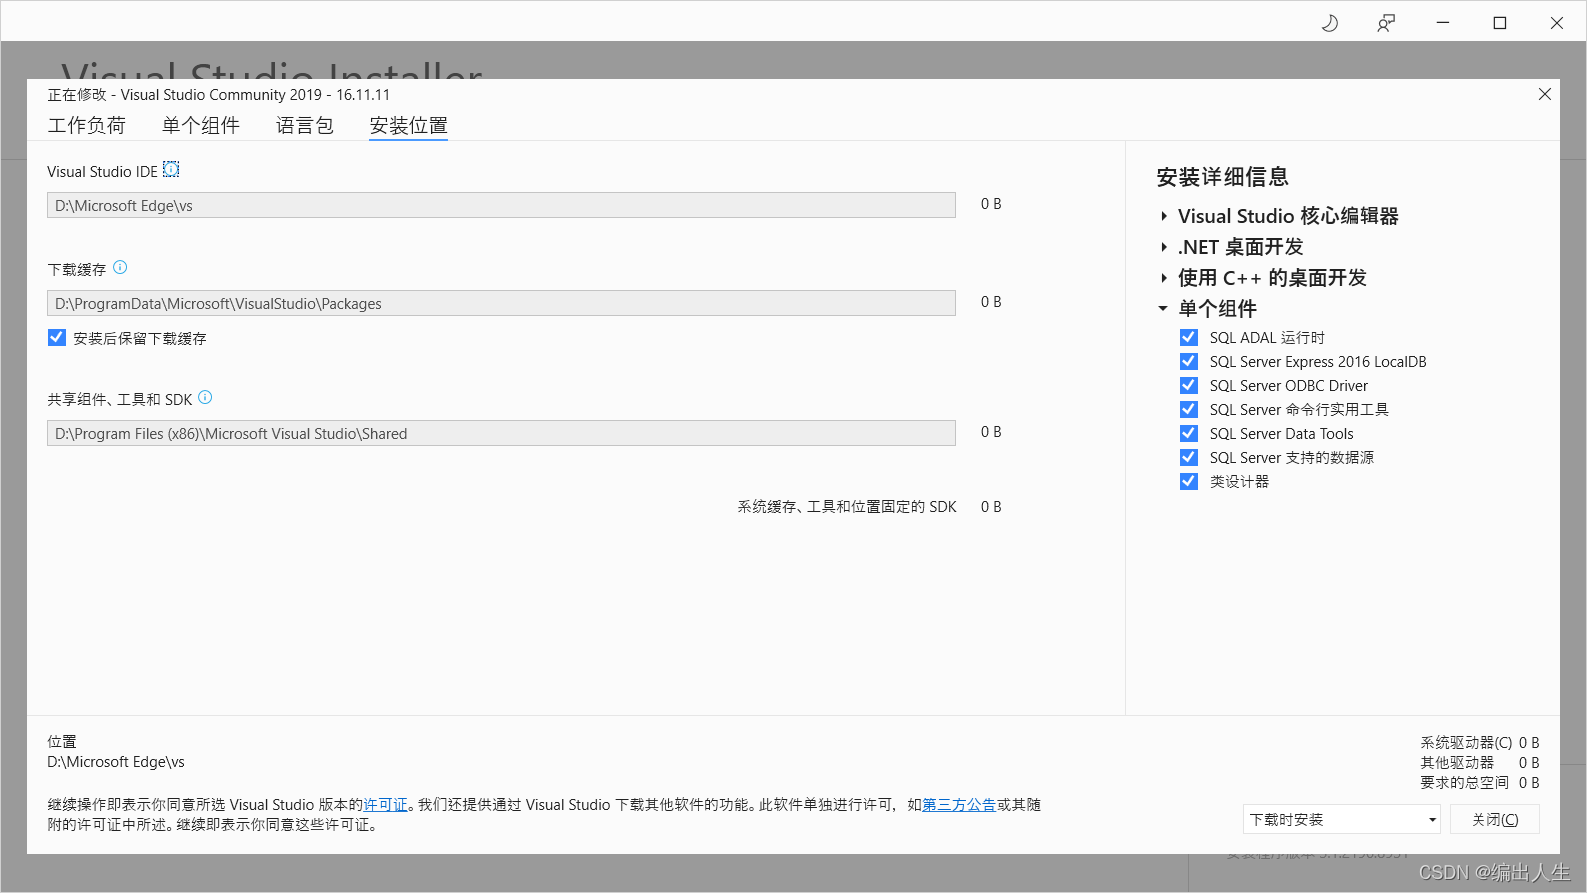This screenshot has height=893, width=1587.
Task: Click the 系统驱动器(C) size entry
Action: [1480, 743]
